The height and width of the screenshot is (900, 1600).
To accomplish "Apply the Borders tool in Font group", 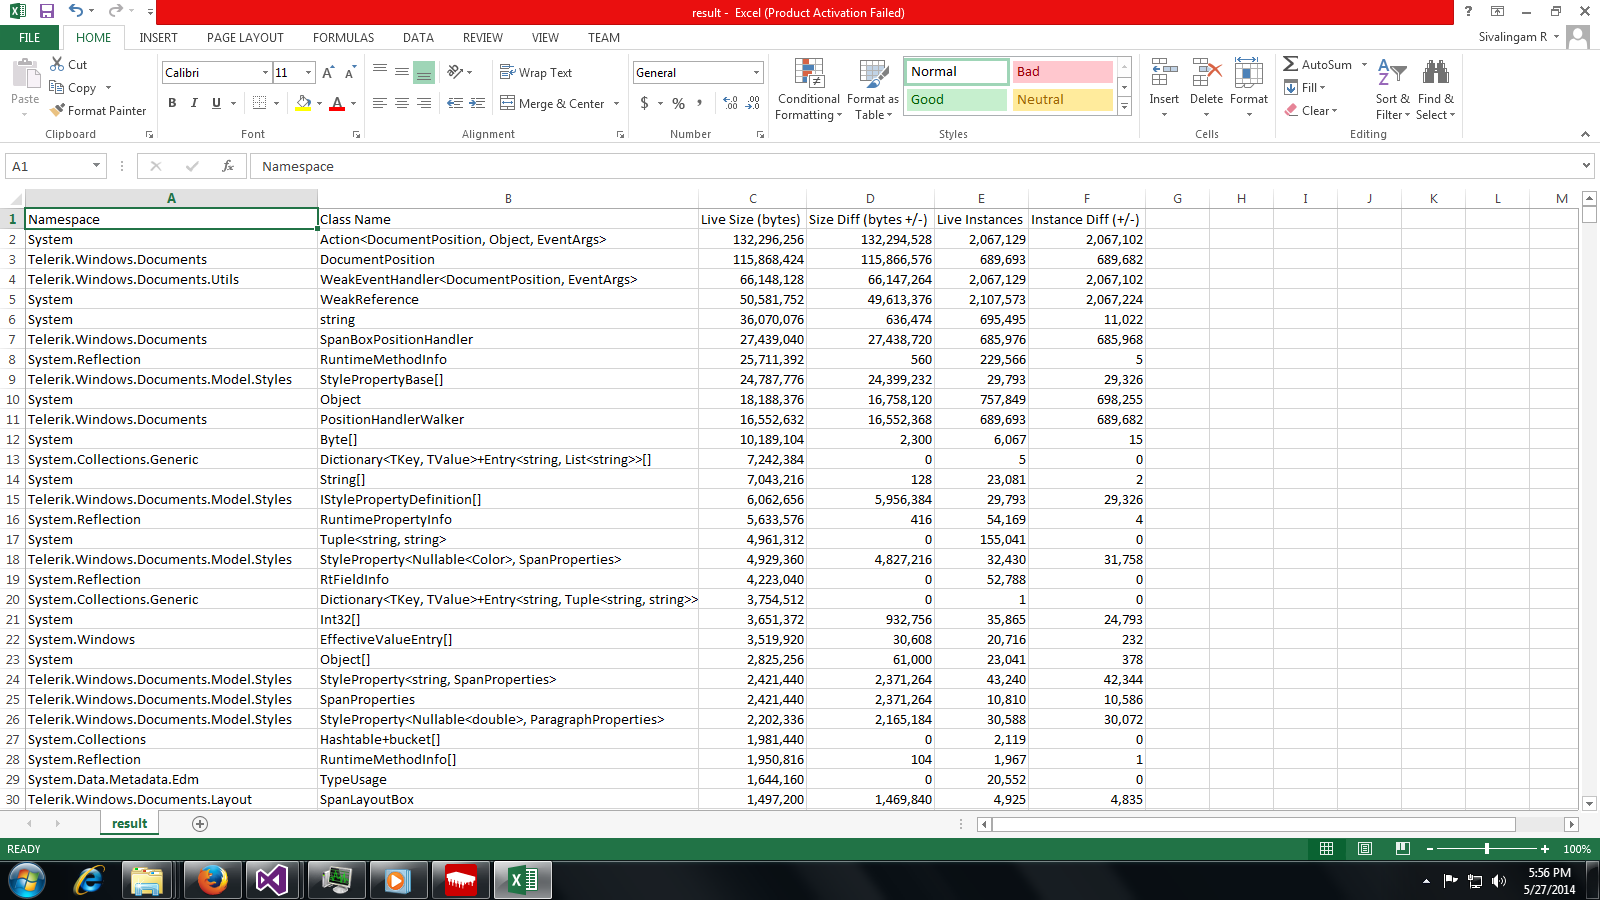I will tap(260, 103).
